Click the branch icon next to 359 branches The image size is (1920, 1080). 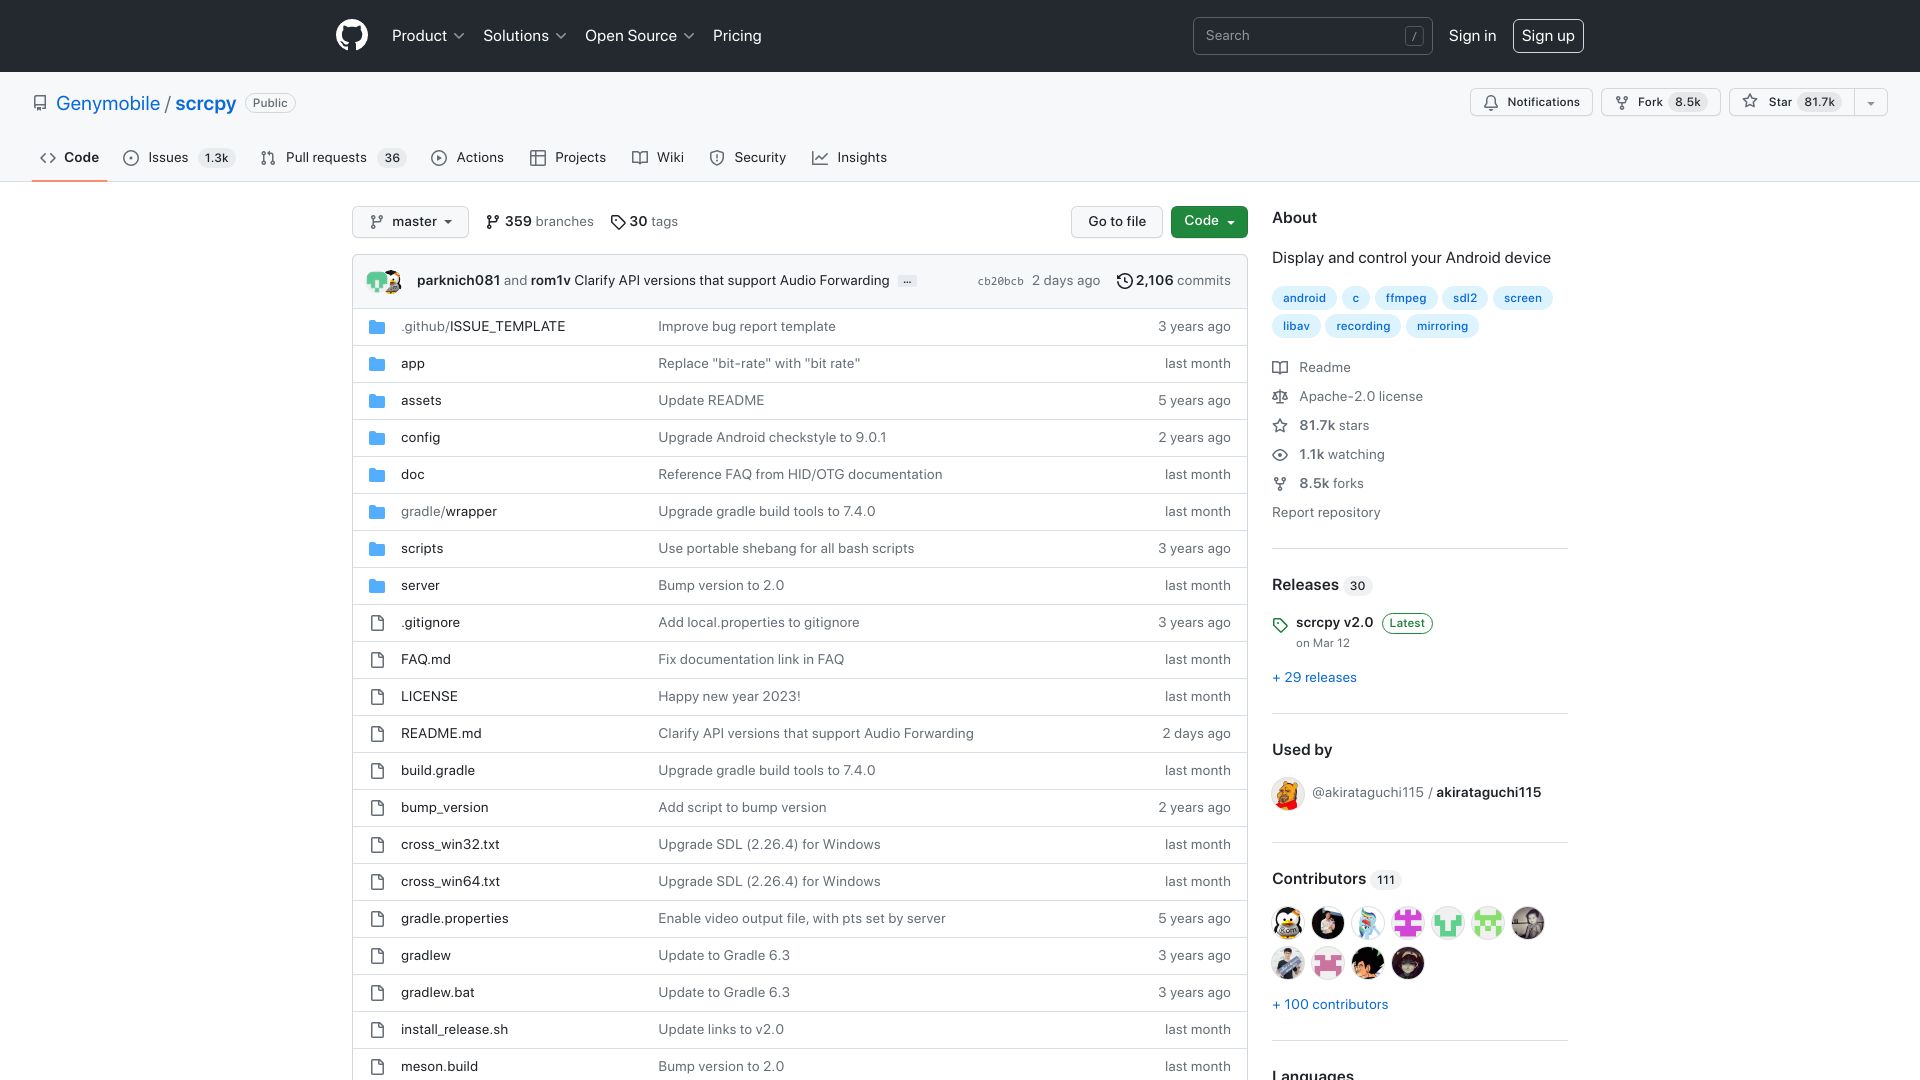pos(493,222)
